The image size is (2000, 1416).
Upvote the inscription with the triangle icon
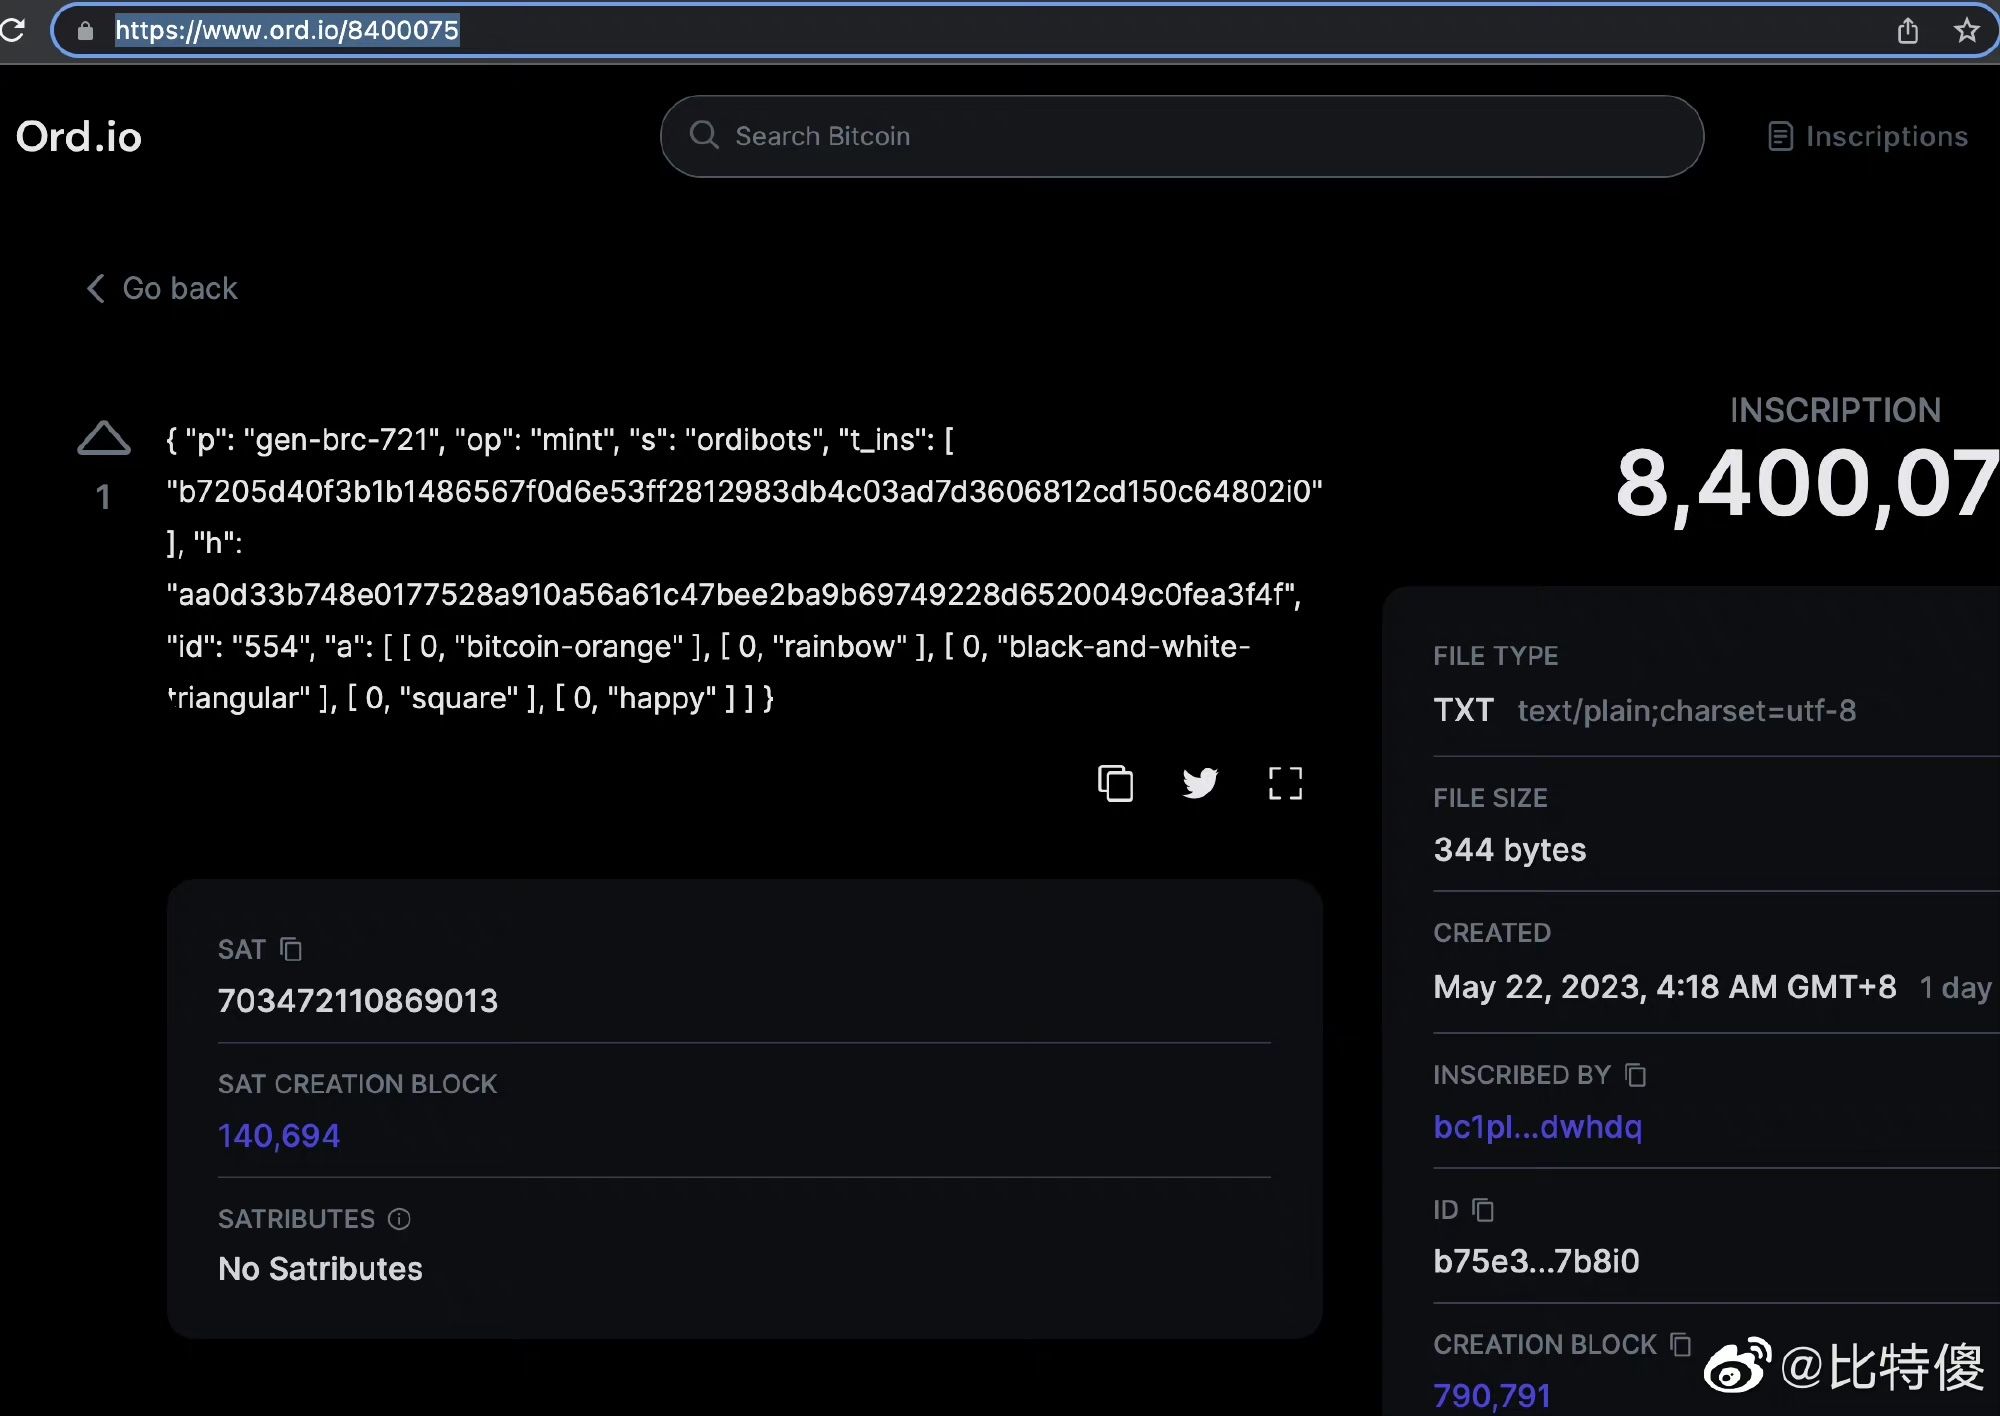tap(104, 438)
